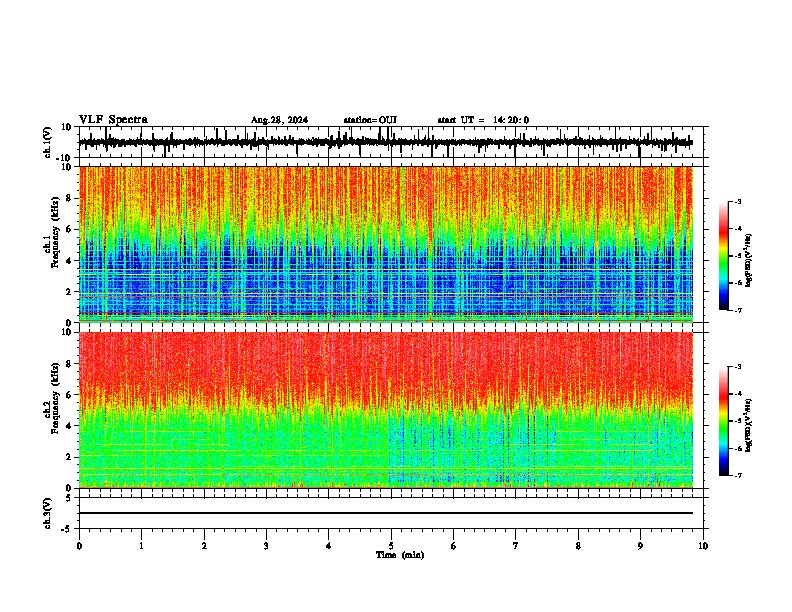The image size is (792, 612).
Task: Click time axis tick label '6'
Action: point(454,546)
